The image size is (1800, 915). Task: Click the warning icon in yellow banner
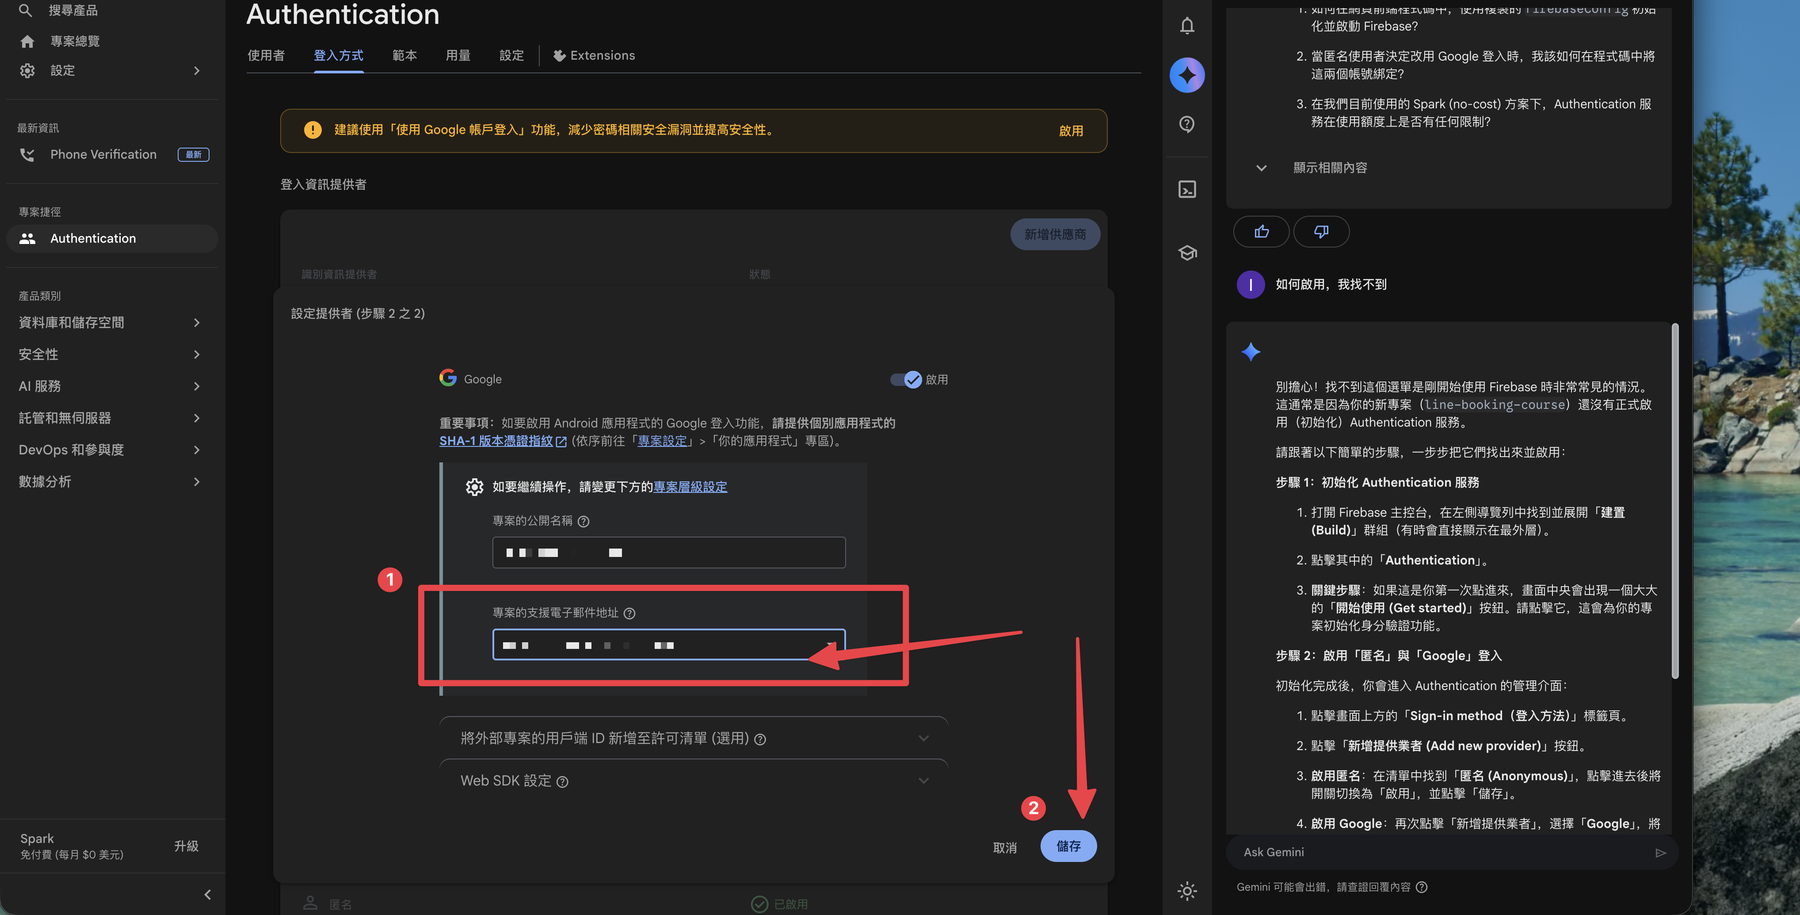tap(313, 130)
